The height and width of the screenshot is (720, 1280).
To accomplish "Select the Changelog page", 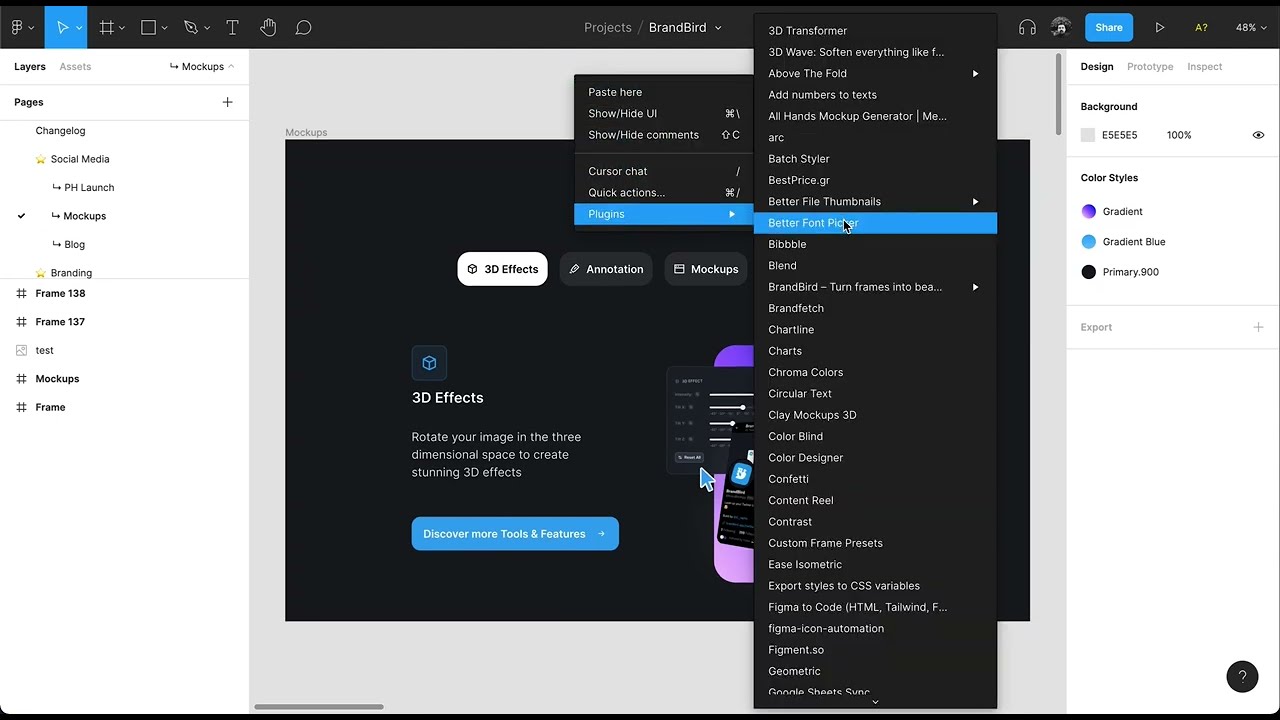I will tap(60, 131).
